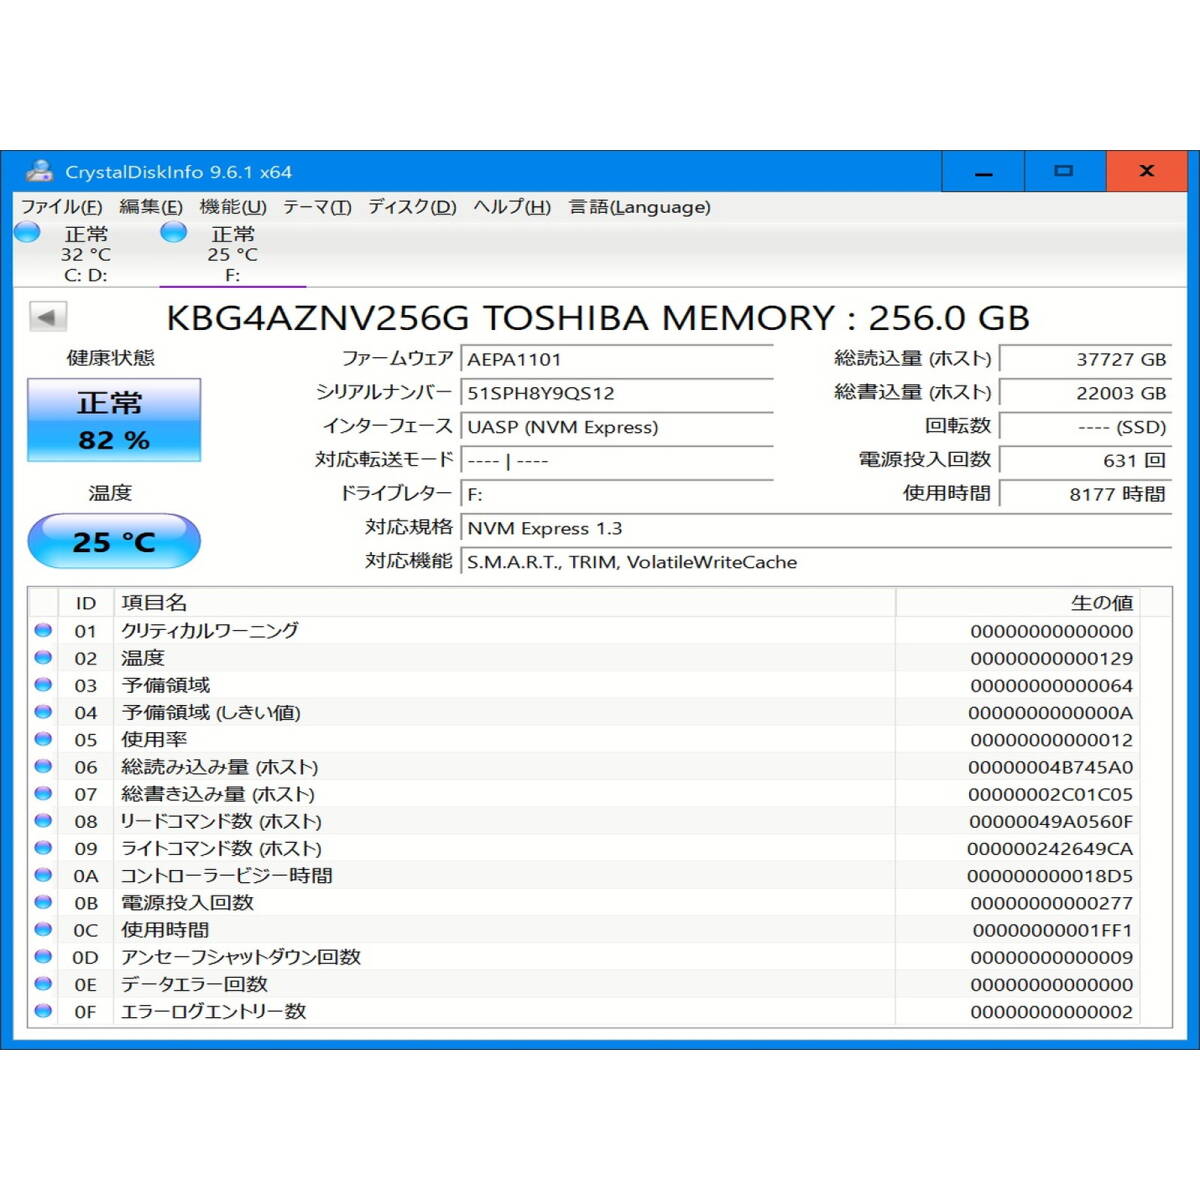The image size is (1200, 1200).
Task: Click the standard field NVM Express 1.3
Action: pyautogui.click(x=816, y=528)
